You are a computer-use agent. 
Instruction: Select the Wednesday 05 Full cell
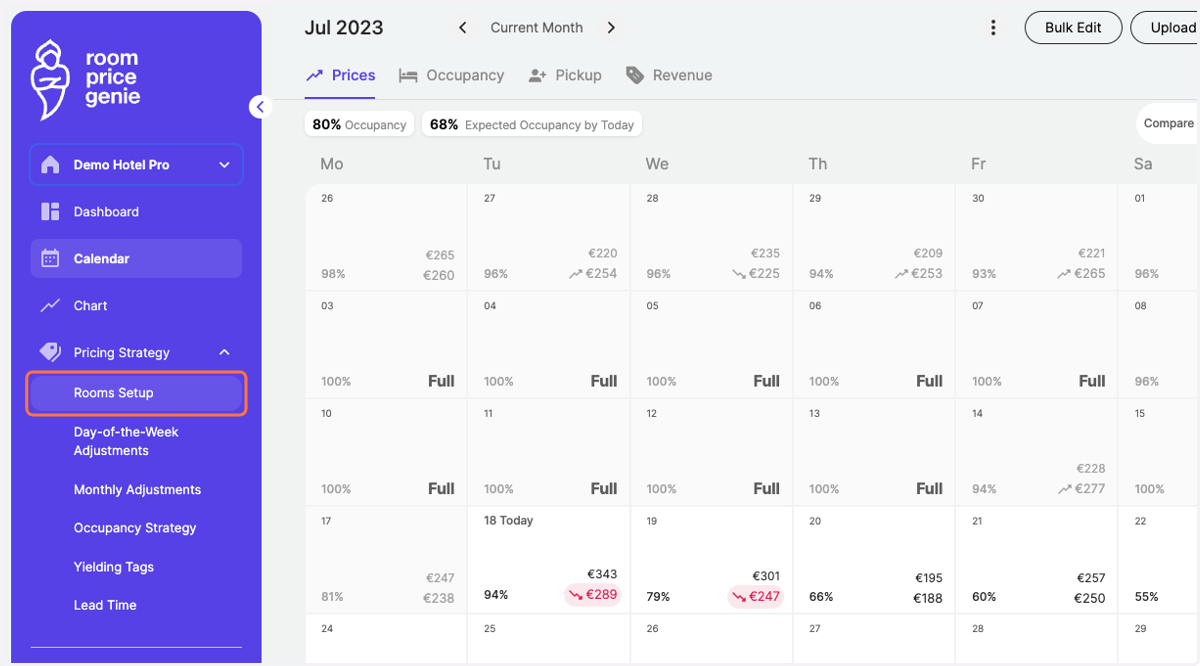point(711,345)
